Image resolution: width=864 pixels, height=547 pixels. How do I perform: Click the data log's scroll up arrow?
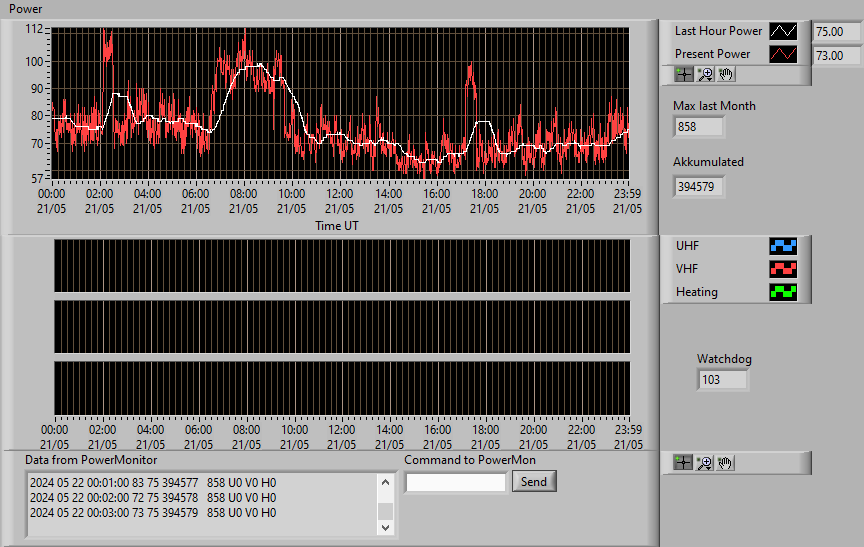click(x=386, y=483)
